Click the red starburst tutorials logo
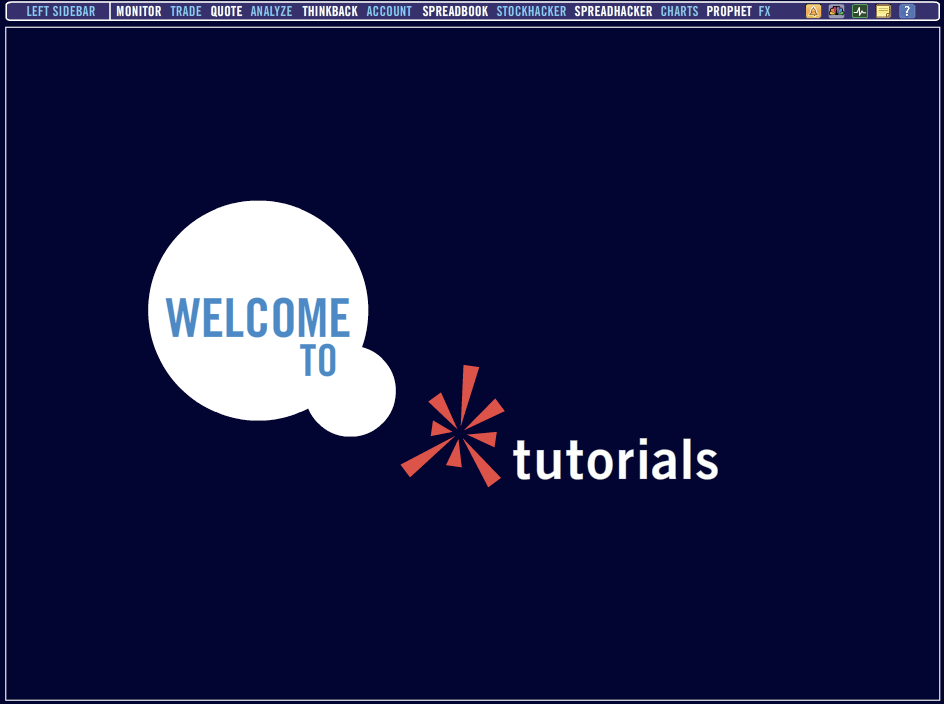Image resolution: width=944 pixels, height=704 pixels. pyautogui.click(x=453, y=426)
